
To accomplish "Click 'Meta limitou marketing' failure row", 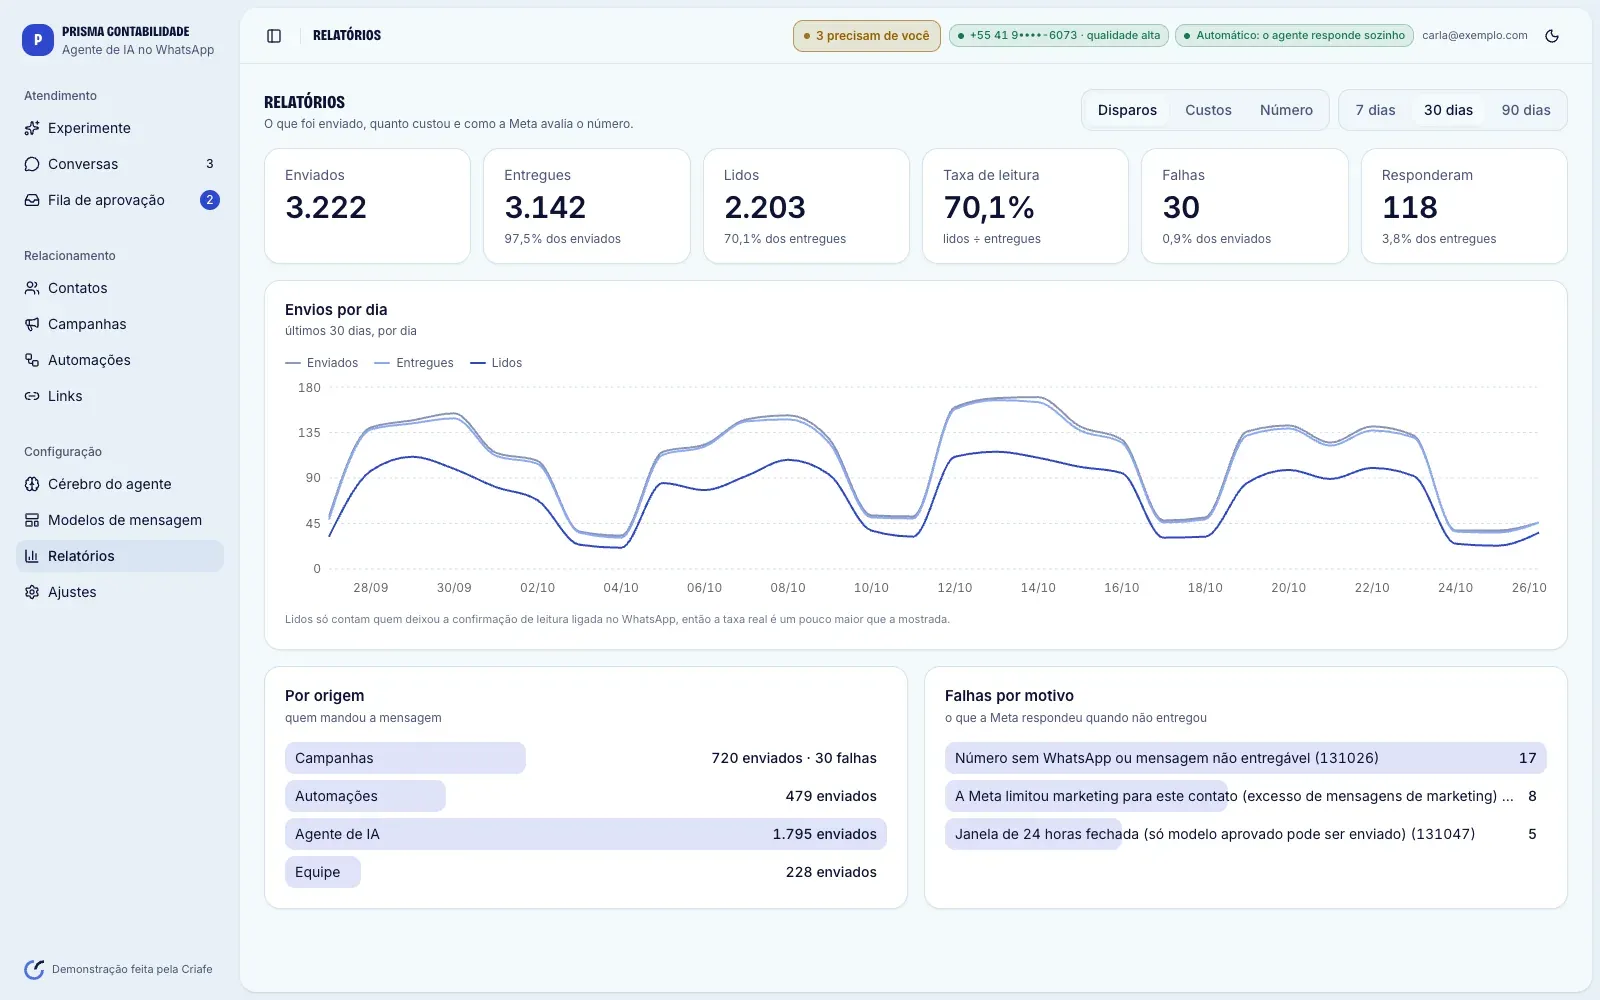I will 1246,796.
